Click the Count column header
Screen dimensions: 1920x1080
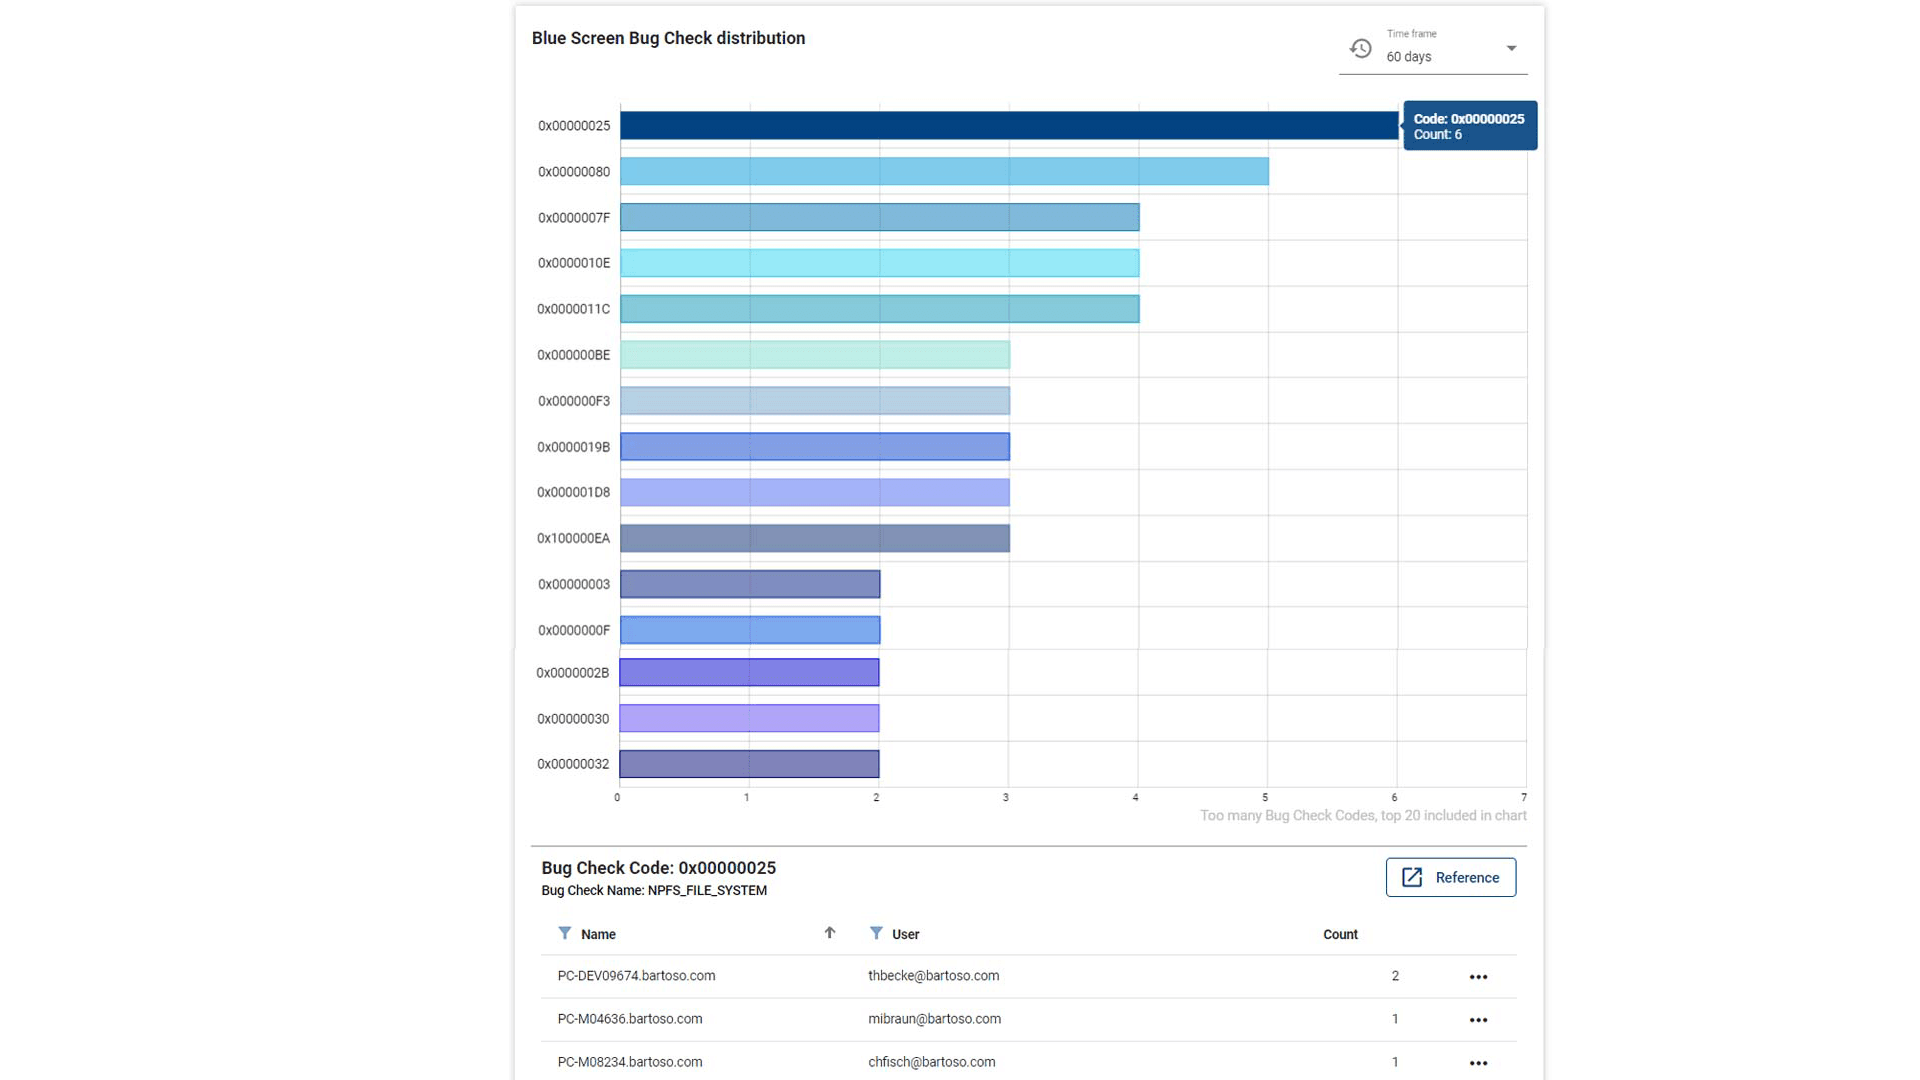[1340, 934]
